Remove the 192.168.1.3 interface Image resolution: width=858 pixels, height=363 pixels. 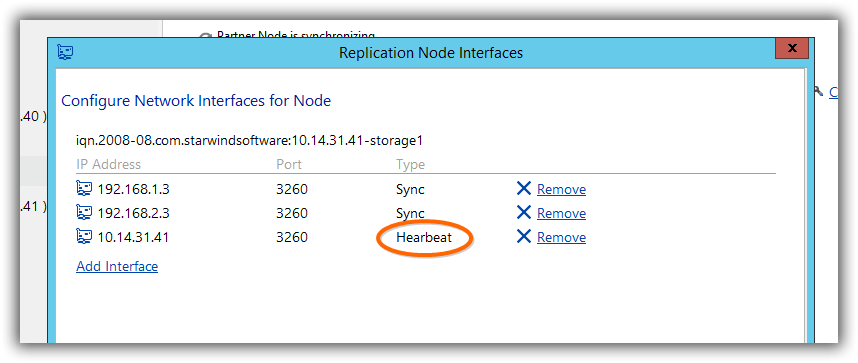click(561, 189)
